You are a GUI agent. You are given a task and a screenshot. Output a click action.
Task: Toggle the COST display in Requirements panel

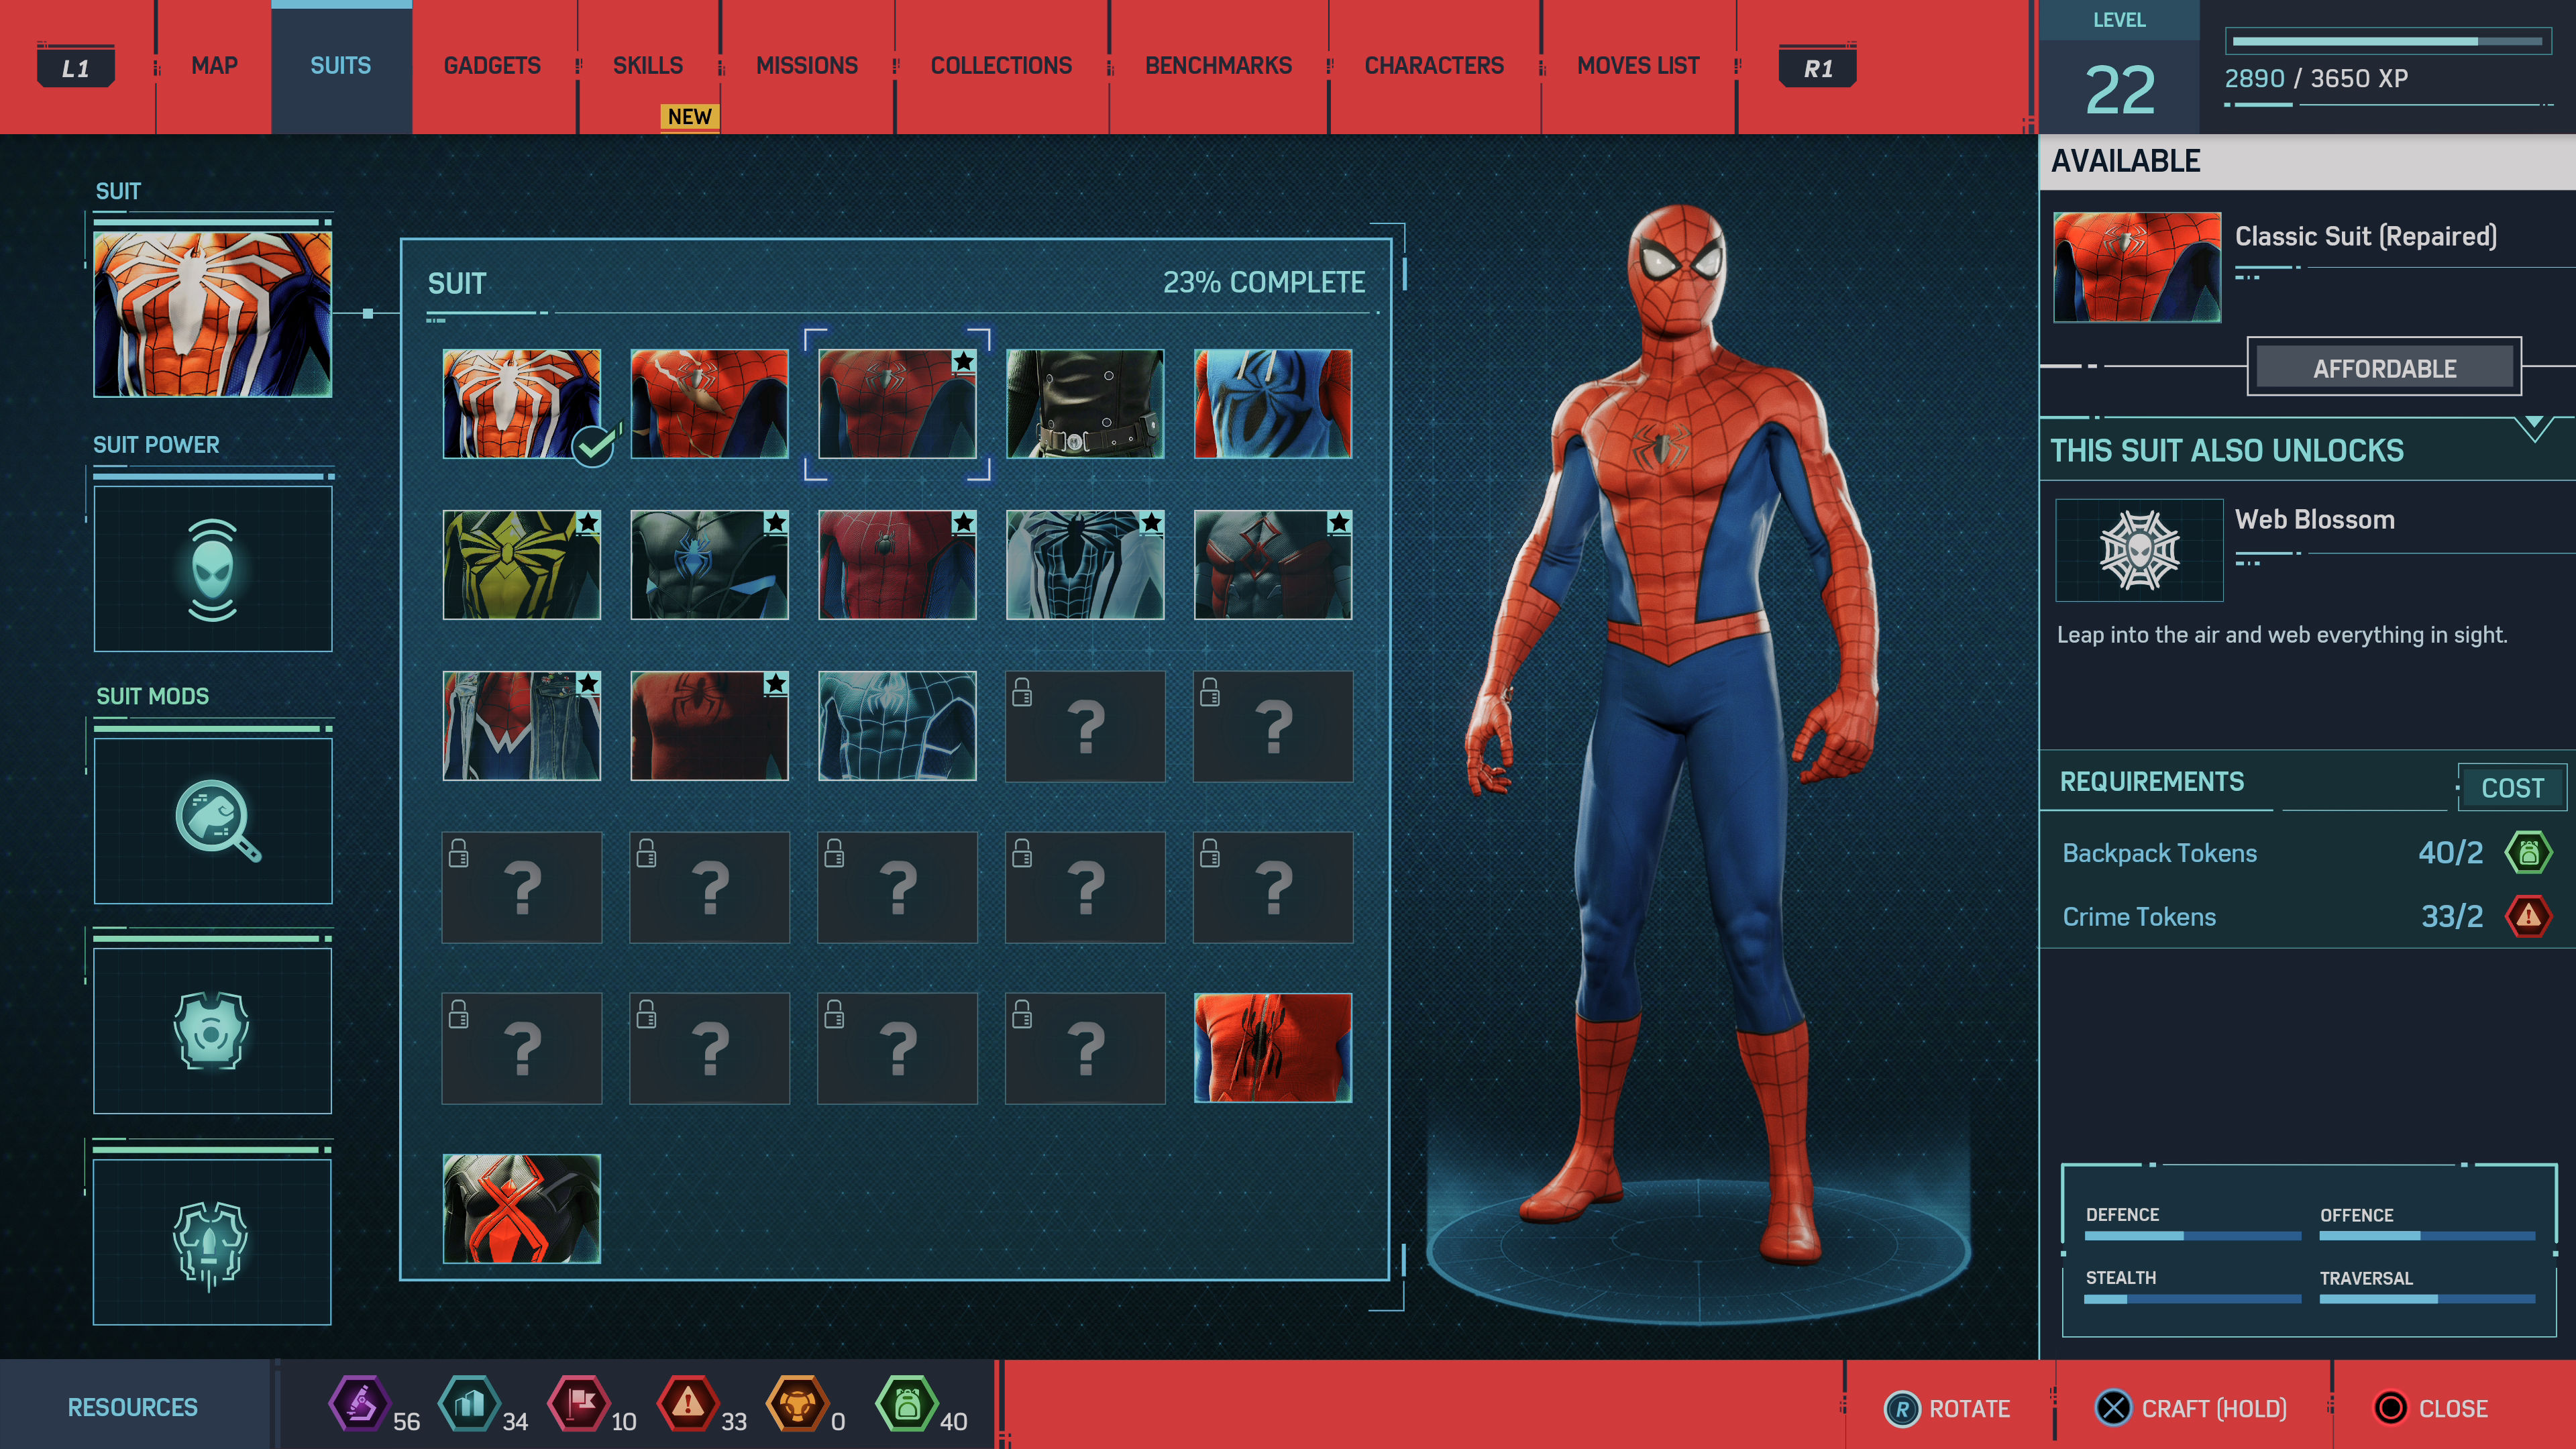(2512, 787)
